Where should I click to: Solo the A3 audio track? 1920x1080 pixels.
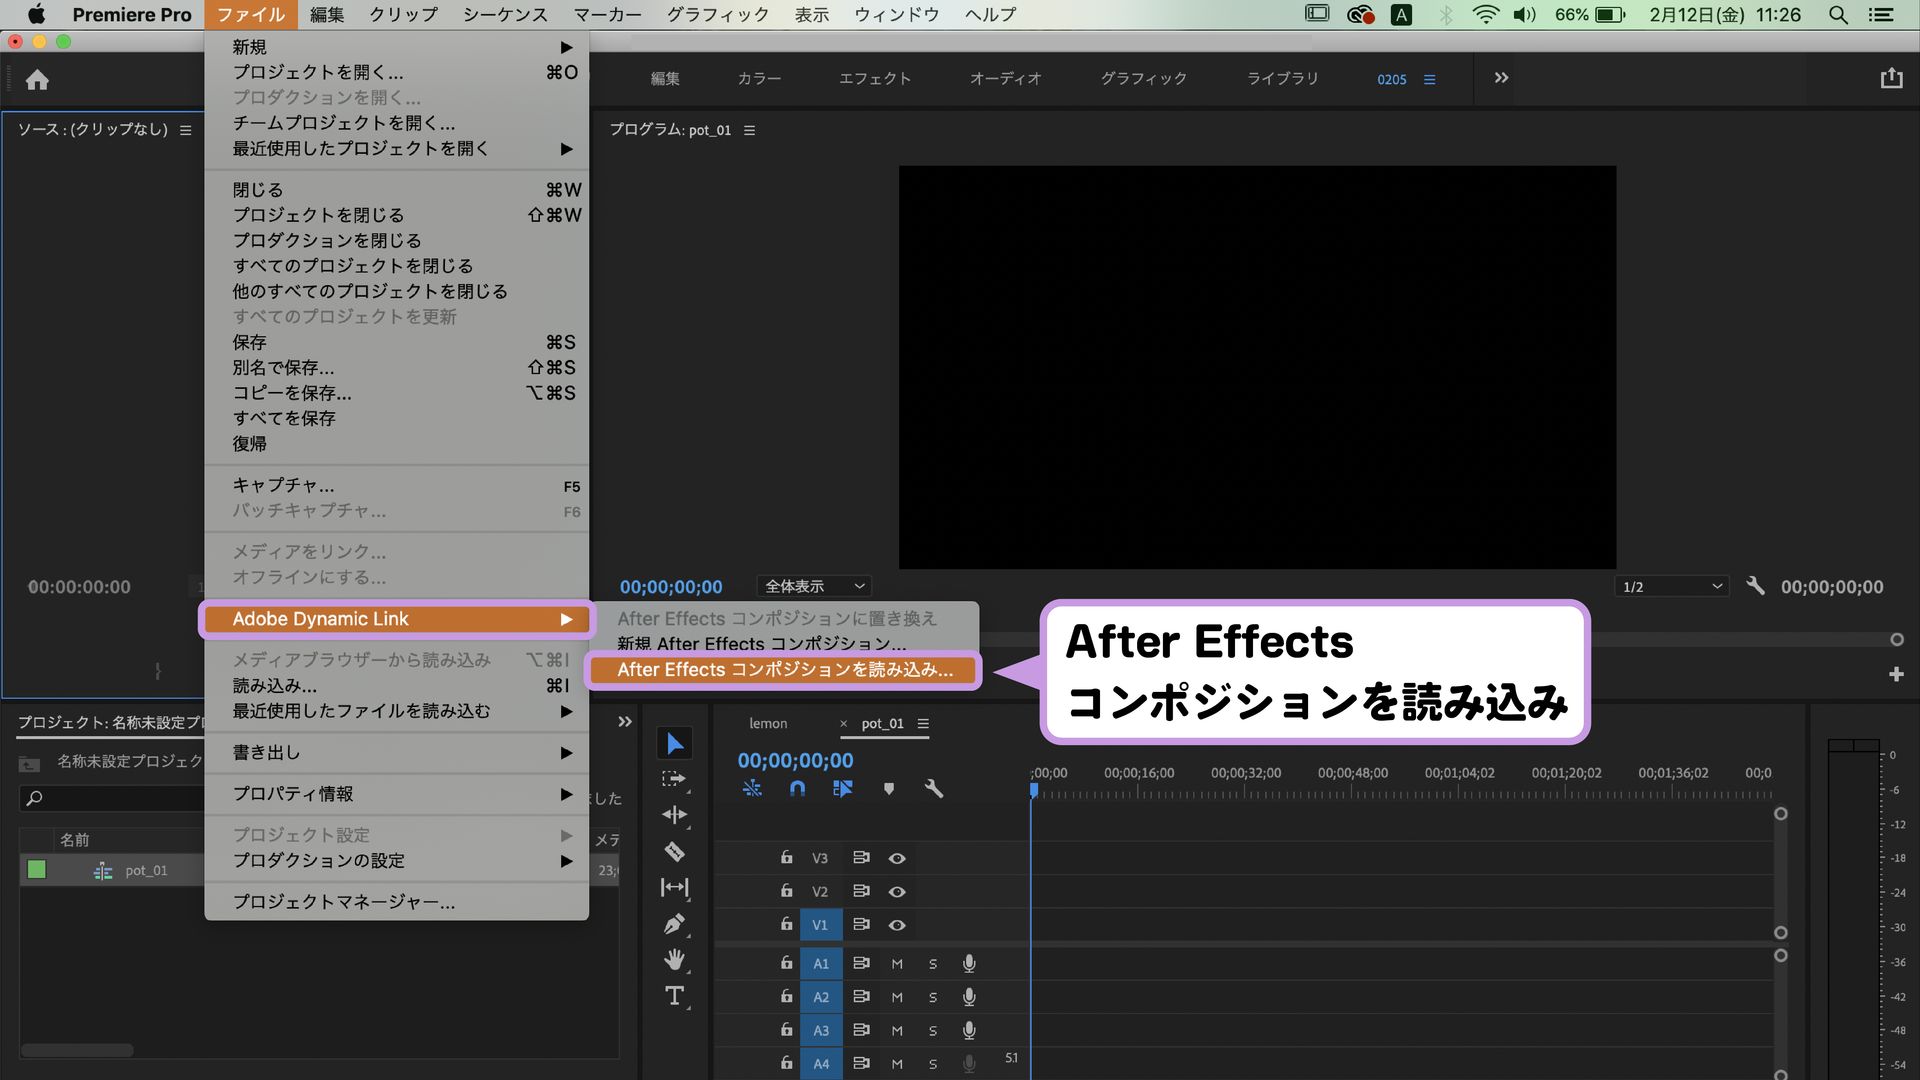click(x=933, y=1030)
